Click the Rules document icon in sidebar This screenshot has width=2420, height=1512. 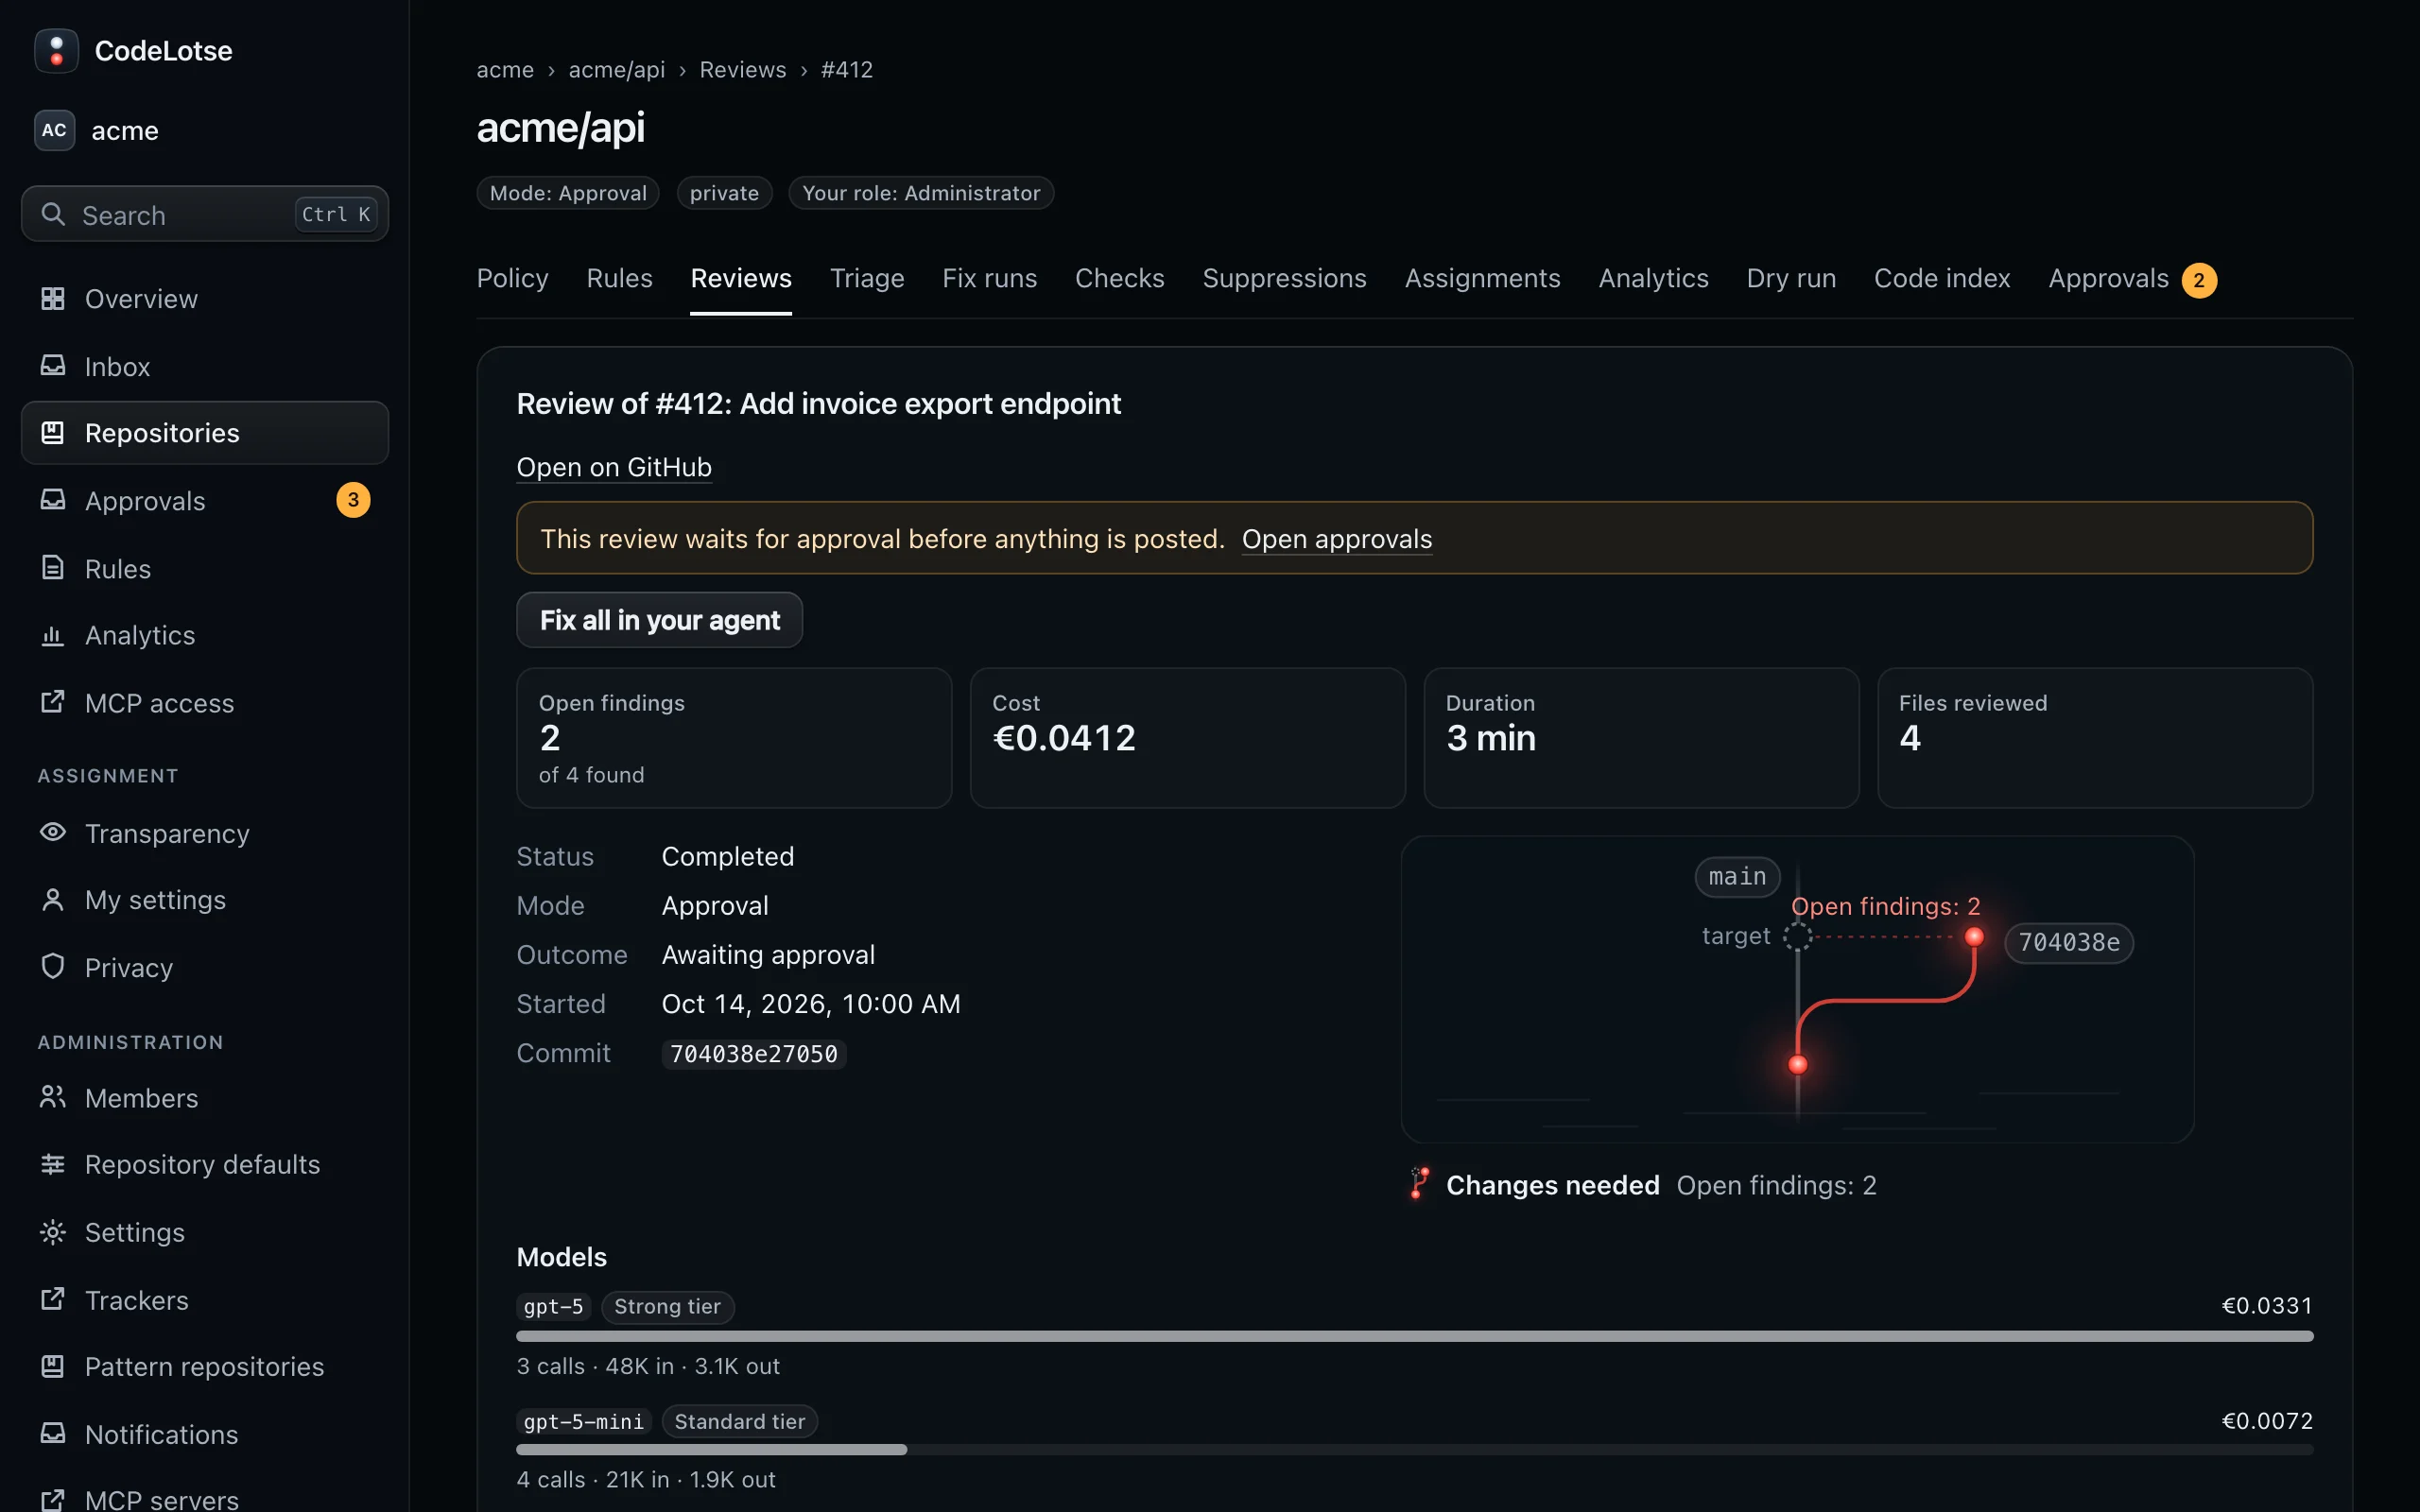click(x=52, y=568)
